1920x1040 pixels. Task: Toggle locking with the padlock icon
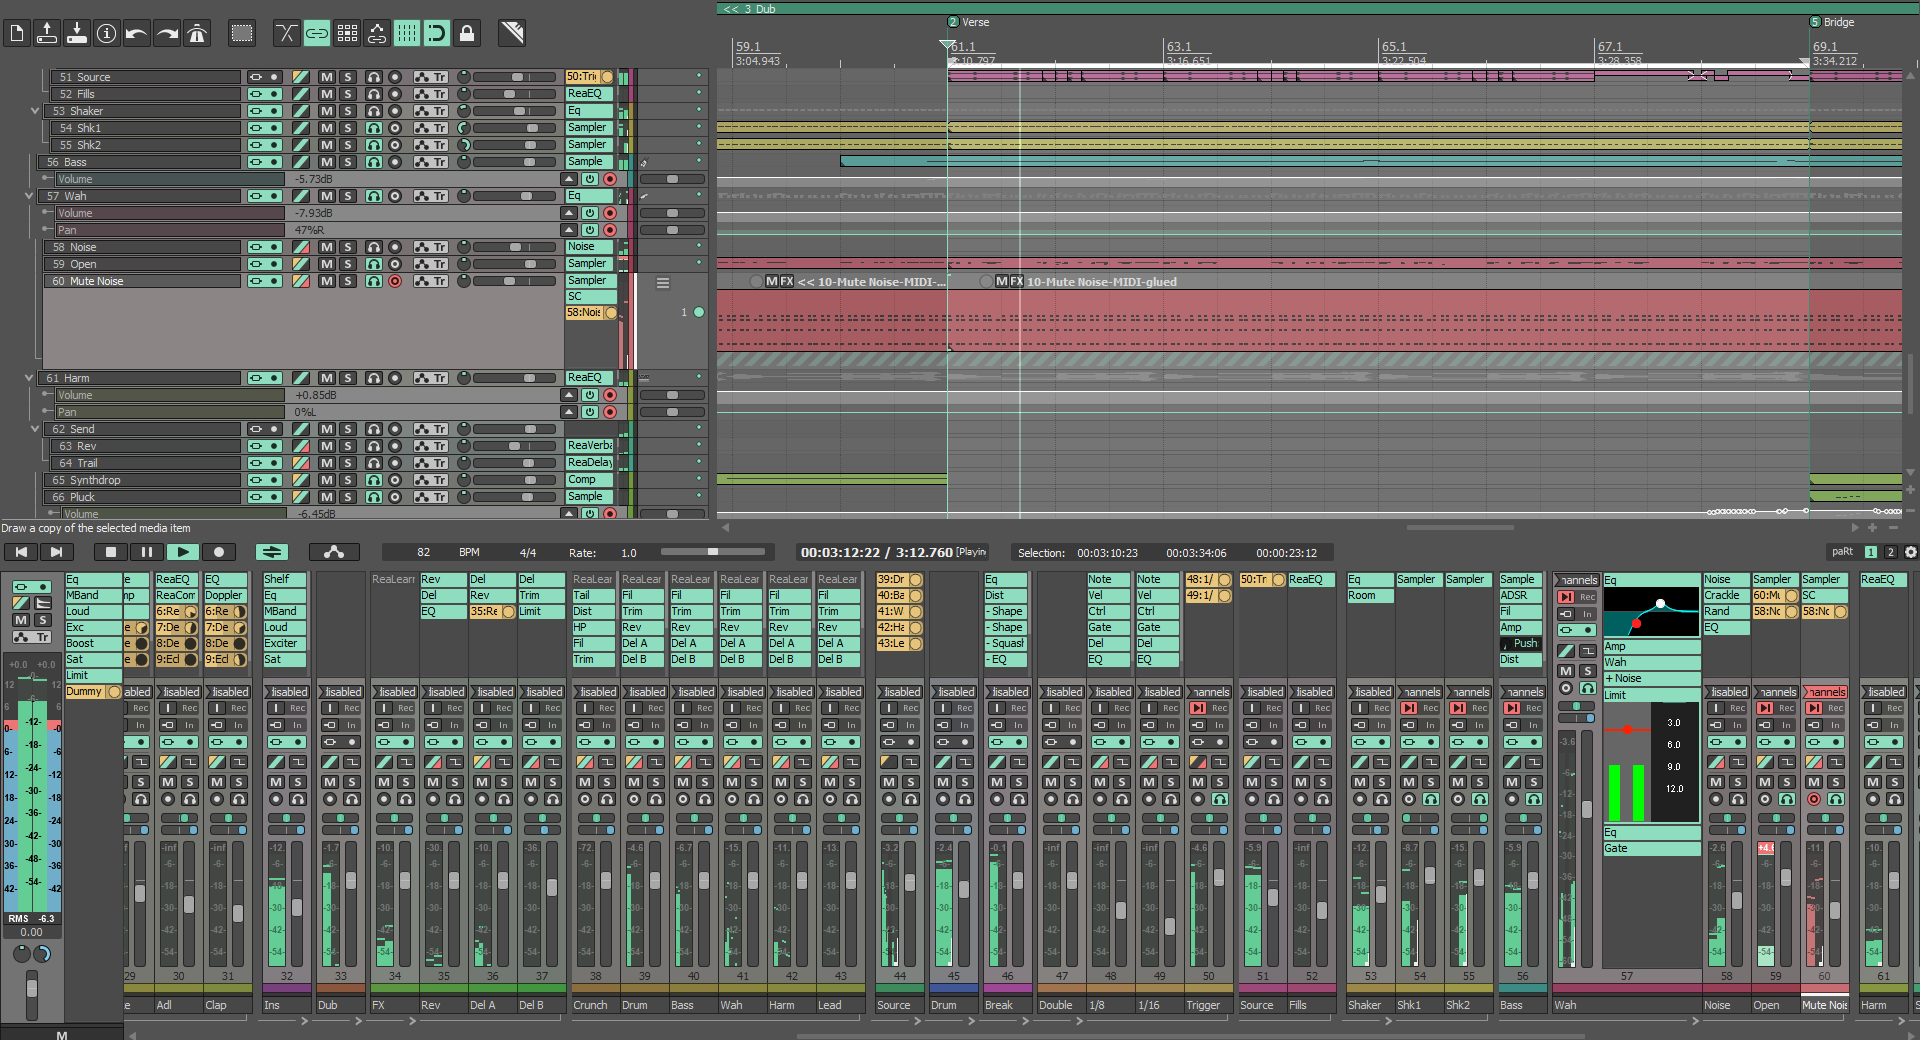pyautogui.click(x=467, y=33)
